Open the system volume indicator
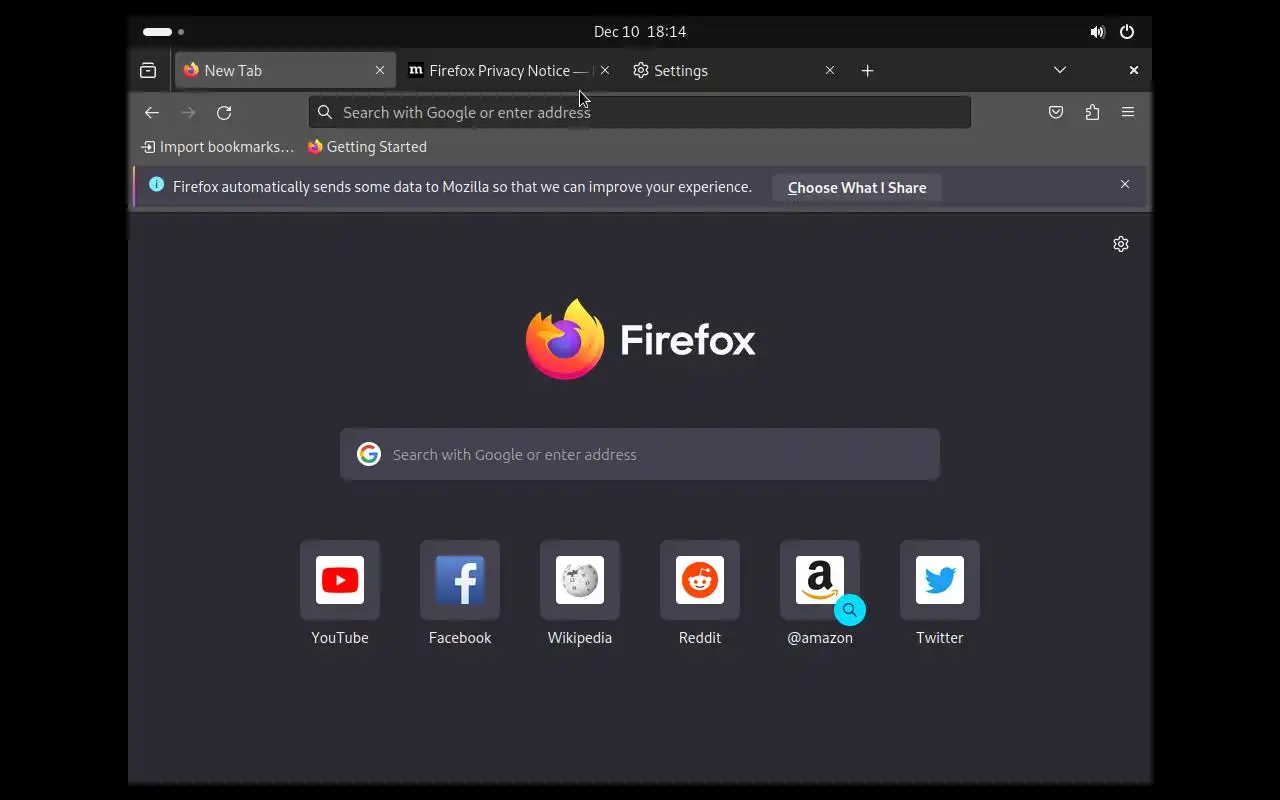This screenshot has height=800, width=1280. pyautogui.click(x=1097, y=32)
